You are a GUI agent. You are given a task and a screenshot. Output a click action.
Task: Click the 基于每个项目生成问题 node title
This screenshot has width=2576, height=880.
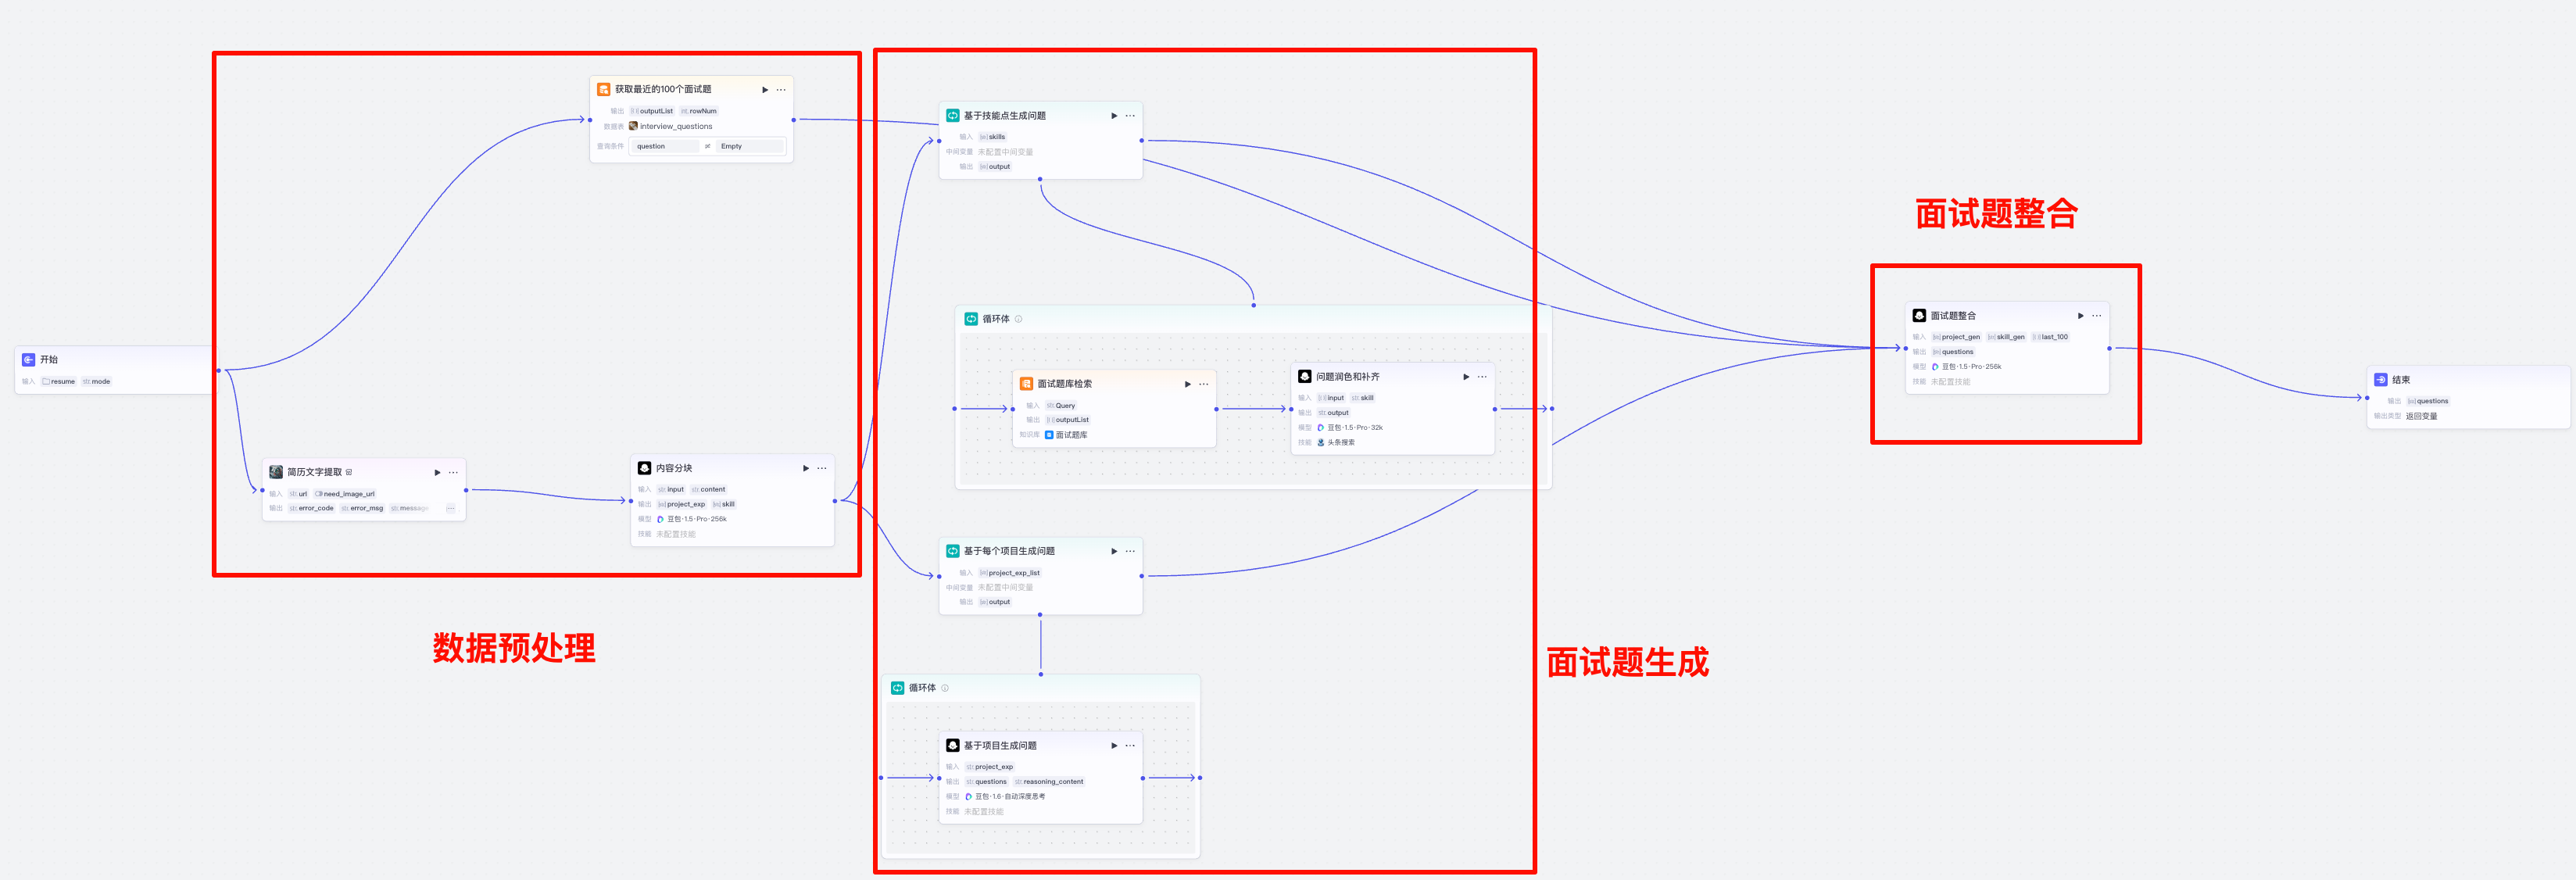tap(1008, 551)
